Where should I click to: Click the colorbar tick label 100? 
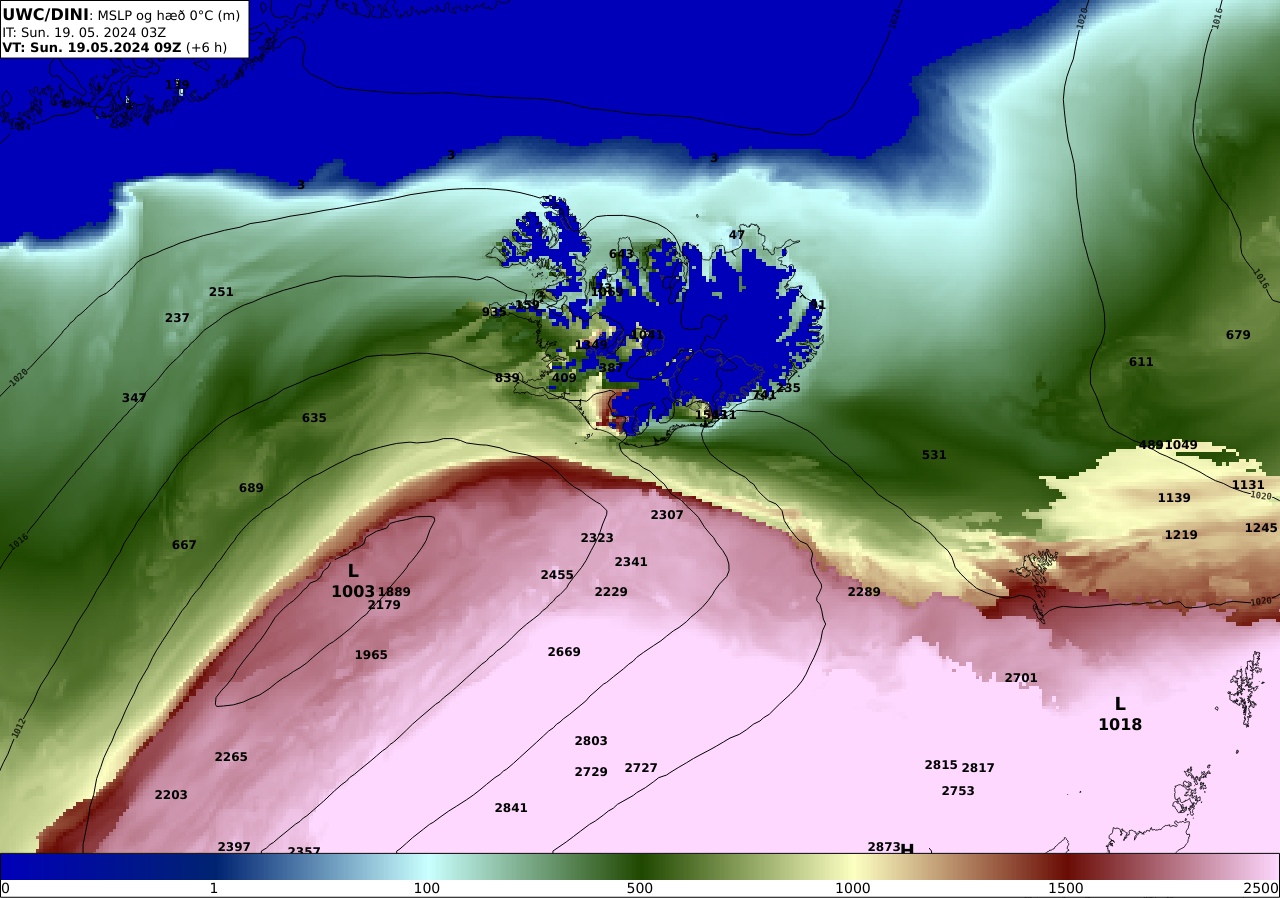pos(427,888)
